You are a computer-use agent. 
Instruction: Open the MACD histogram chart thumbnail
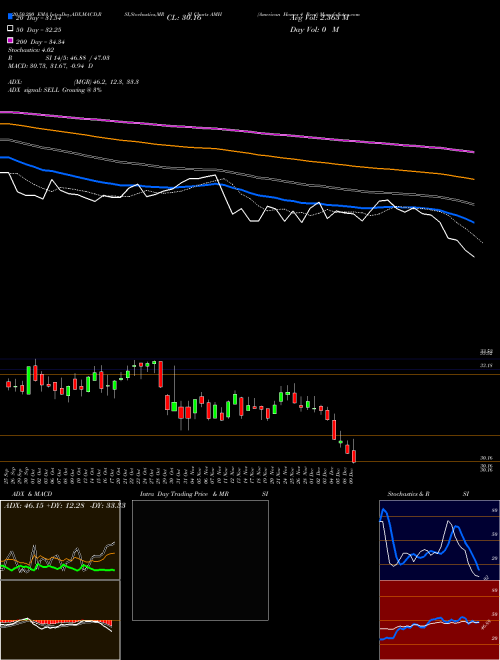click(x=60, y=620)
